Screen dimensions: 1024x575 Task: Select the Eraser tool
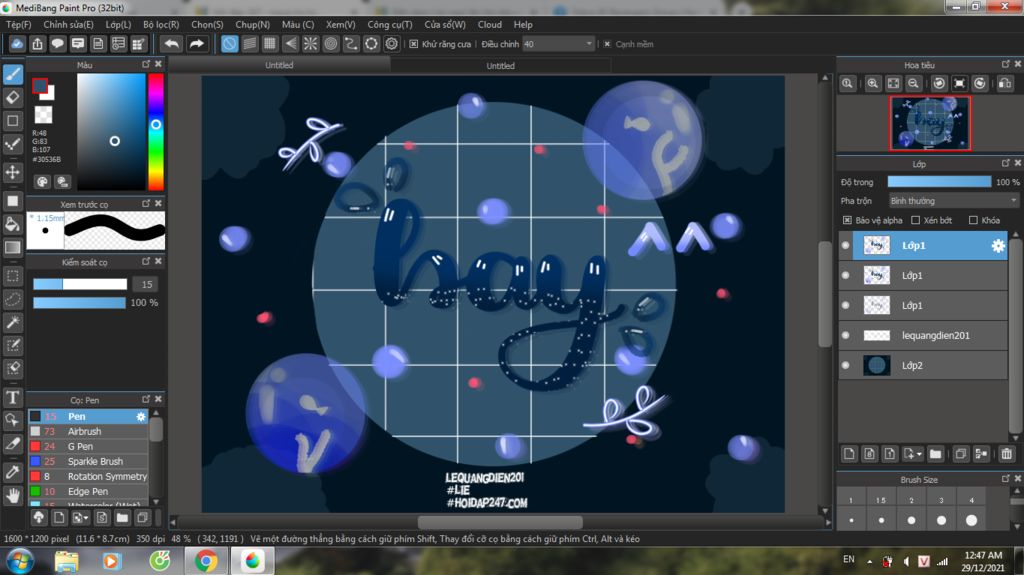13,97
